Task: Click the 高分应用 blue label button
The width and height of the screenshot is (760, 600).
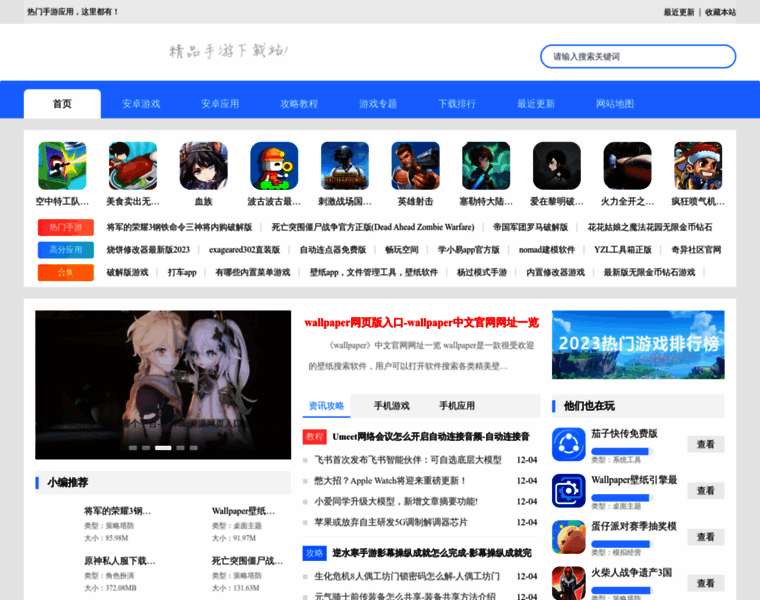Action: click(x=66, y=250)
